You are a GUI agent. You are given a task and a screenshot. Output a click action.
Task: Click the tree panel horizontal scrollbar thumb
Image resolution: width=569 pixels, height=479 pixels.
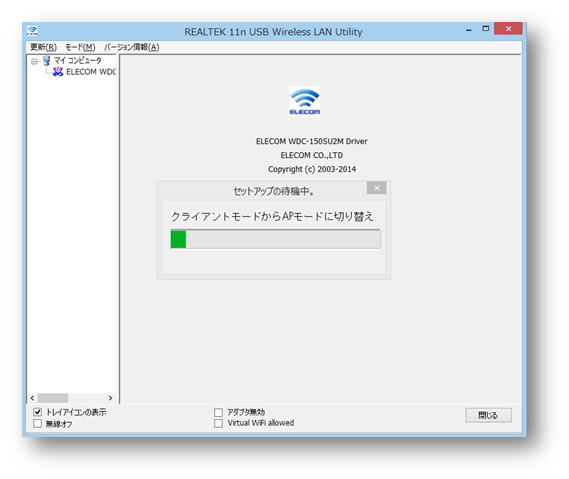(x=53, y=398)
